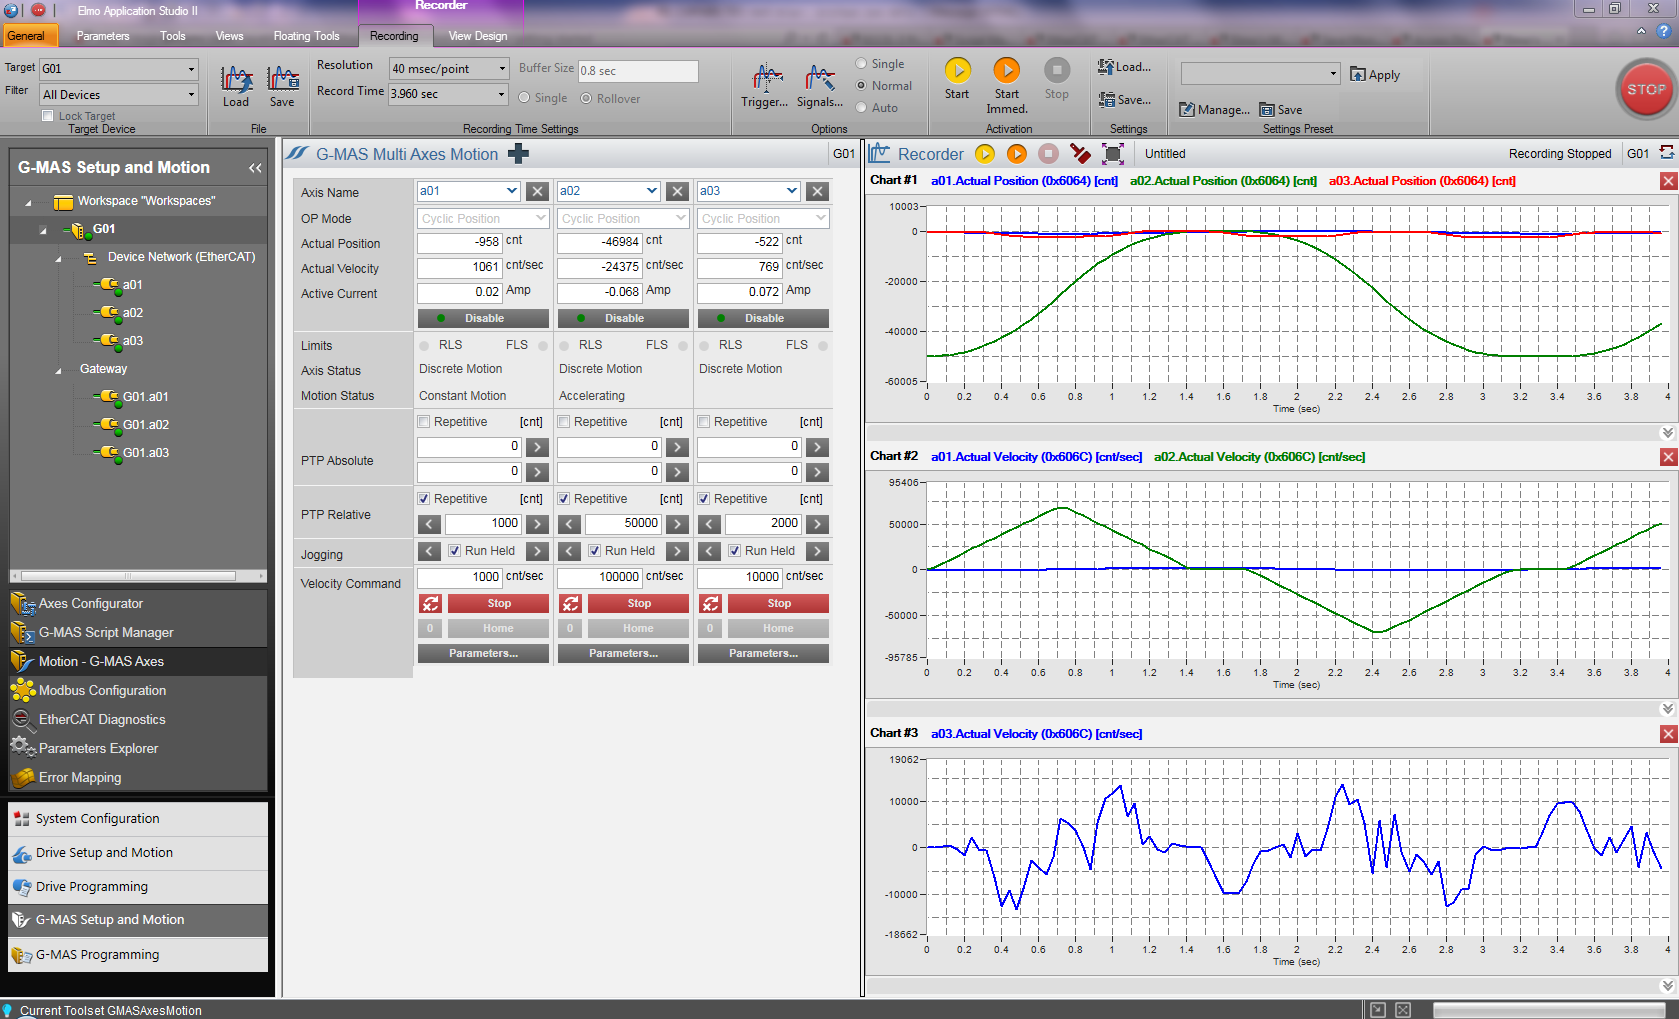Screen dimensions: 1679x1019
Task: Click the Recorder panel fit-to-screen icon
Action: click(1113, 154)
